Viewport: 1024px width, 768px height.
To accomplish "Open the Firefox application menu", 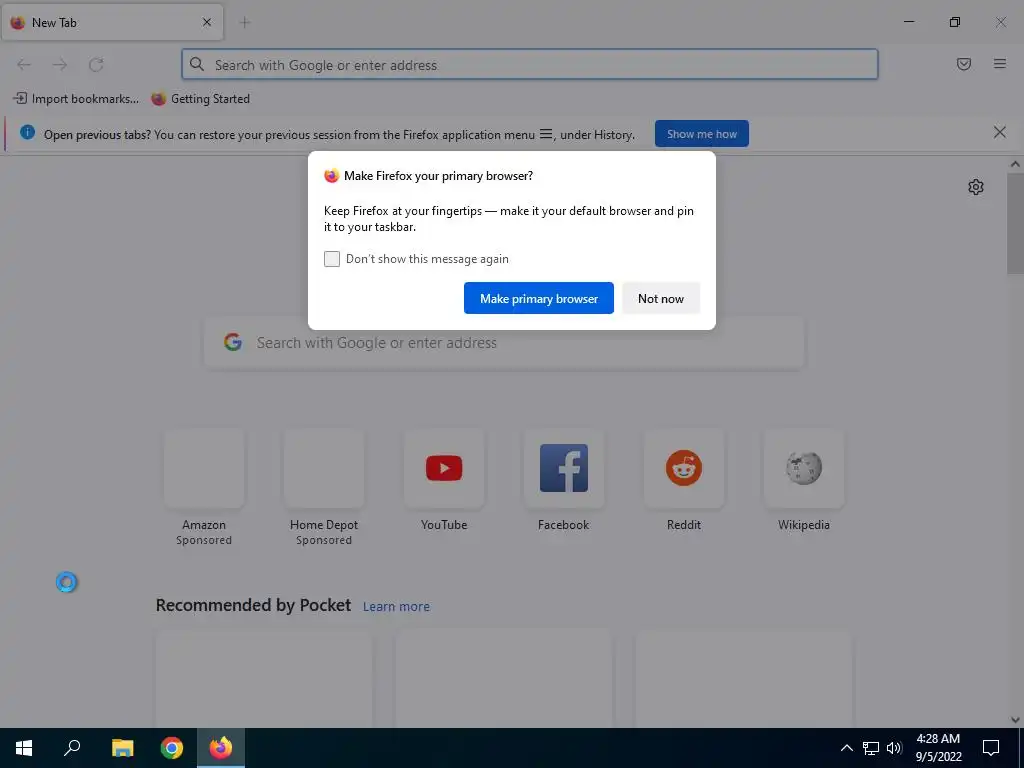I will (x=1000, y=64).
